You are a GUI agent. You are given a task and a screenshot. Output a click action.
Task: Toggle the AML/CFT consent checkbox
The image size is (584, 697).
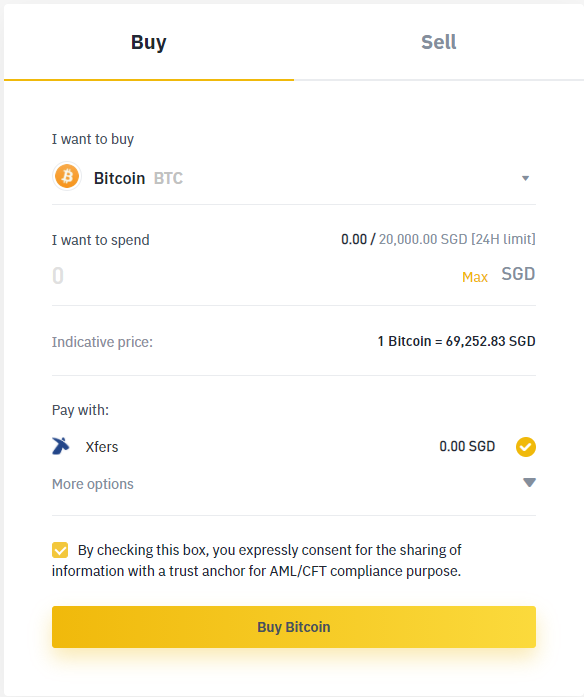tap(60, 550)
